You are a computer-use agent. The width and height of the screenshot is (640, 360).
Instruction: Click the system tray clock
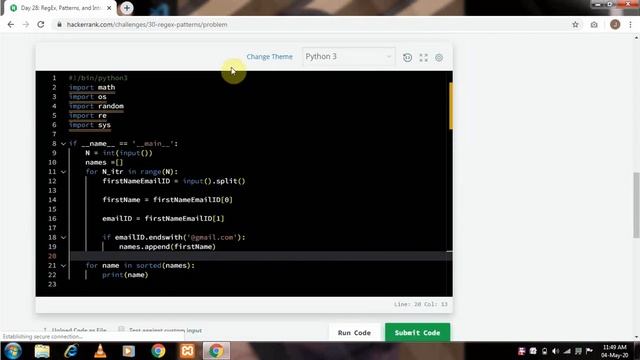click(614, 351)
